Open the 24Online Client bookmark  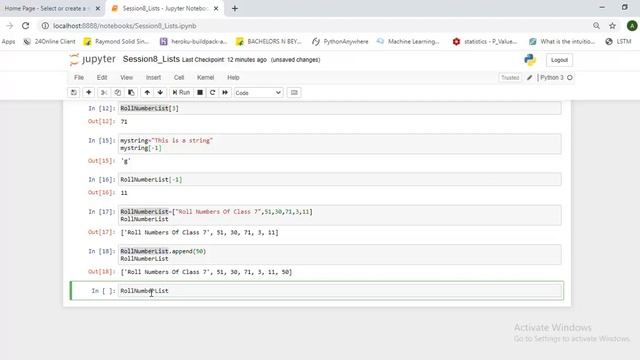(x=49, y=42)
